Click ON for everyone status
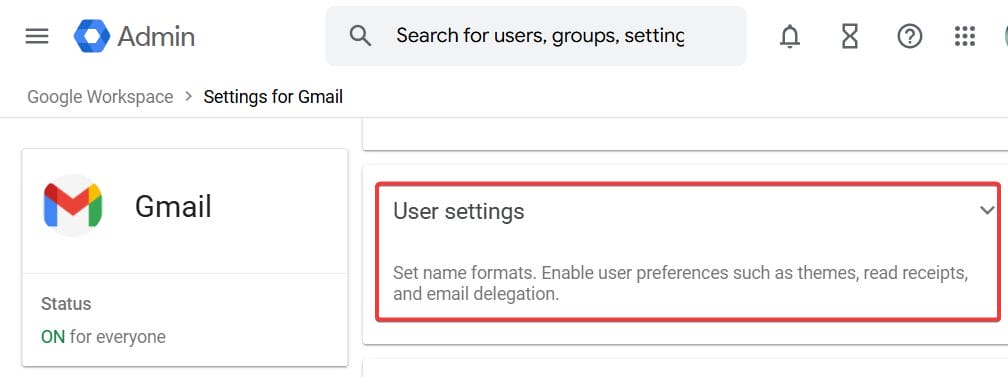 (x=104, y=336)
